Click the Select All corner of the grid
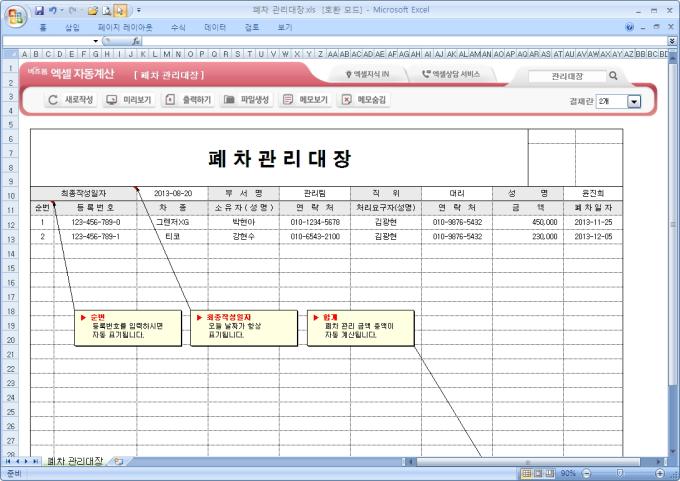This screenshot has width=680, height=481. click(x=10, y=54)
